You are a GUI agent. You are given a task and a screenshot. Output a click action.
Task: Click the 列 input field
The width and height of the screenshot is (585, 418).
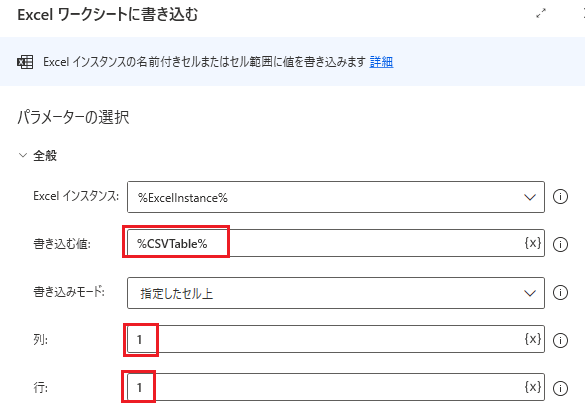click(x=335, y=339)
